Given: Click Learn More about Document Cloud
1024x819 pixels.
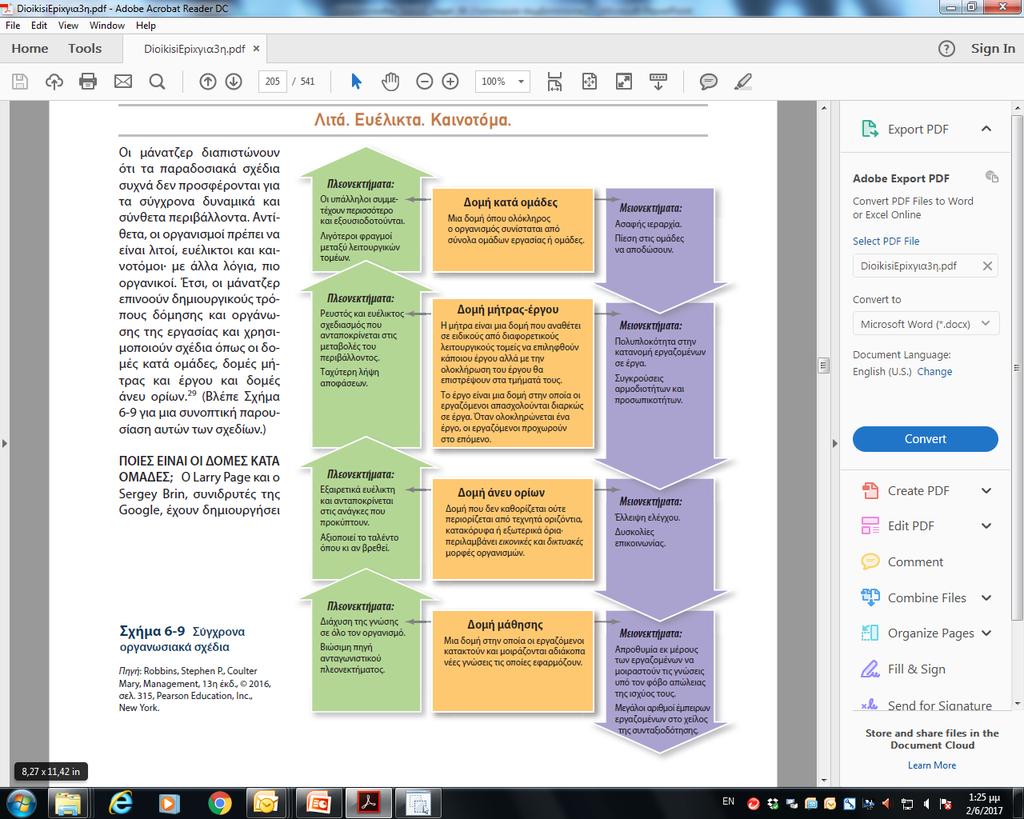Looking at the screenshot, I should point(932,765).
